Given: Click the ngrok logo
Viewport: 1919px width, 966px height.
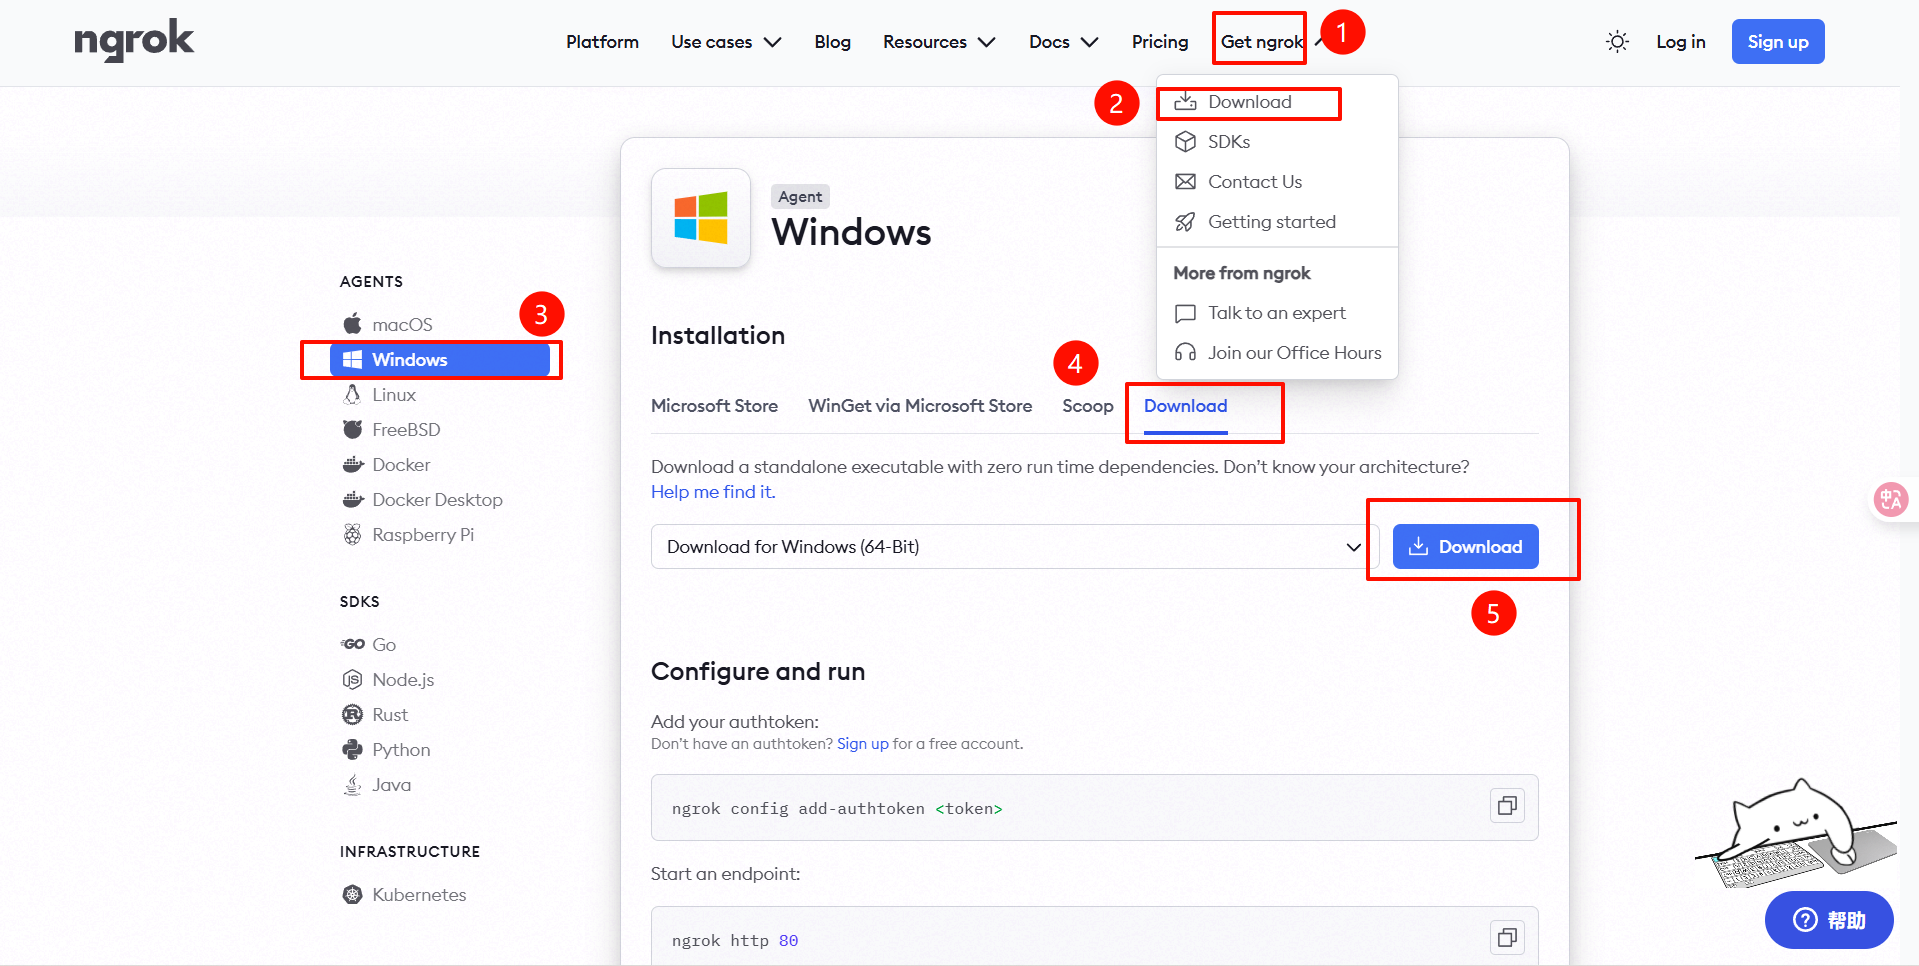Looking at the screenshot, I should 134,41.
